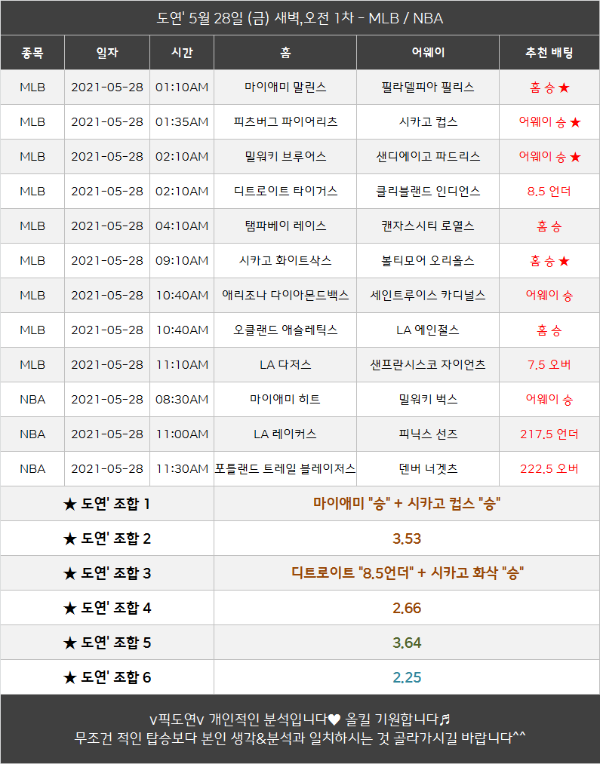Select the 추천 배팅 column header
Viewport: 600px width, 764px height.
(549, 53)
